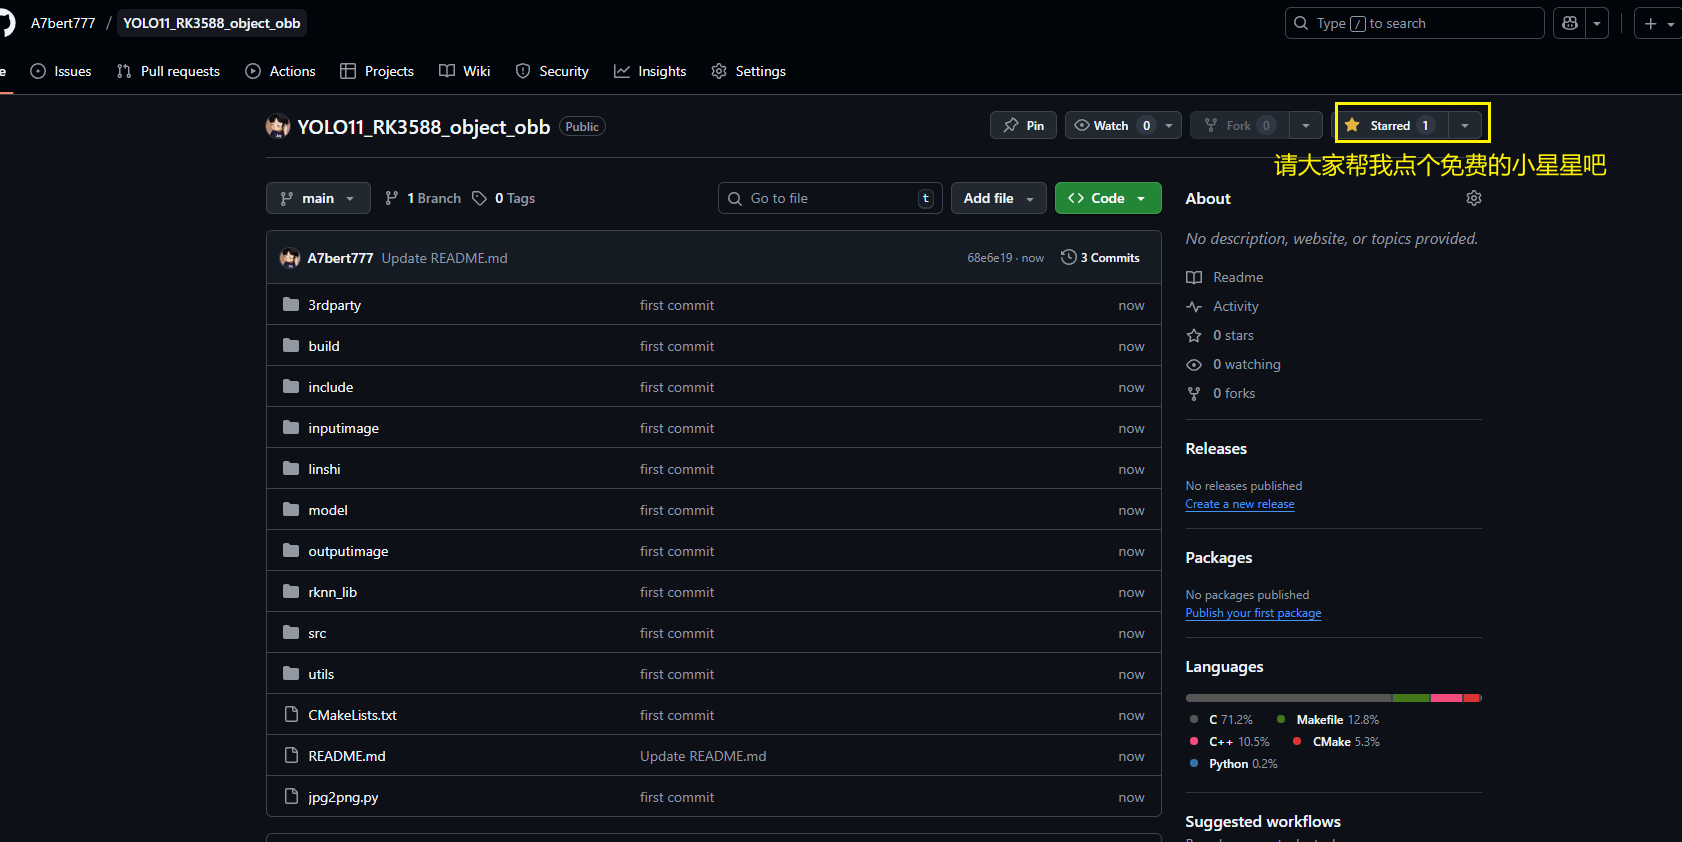This screenshot has height=842, width=1682.
Task: Open the Packages heading link
Action: pyautogui.click(x=1219, y=558)
